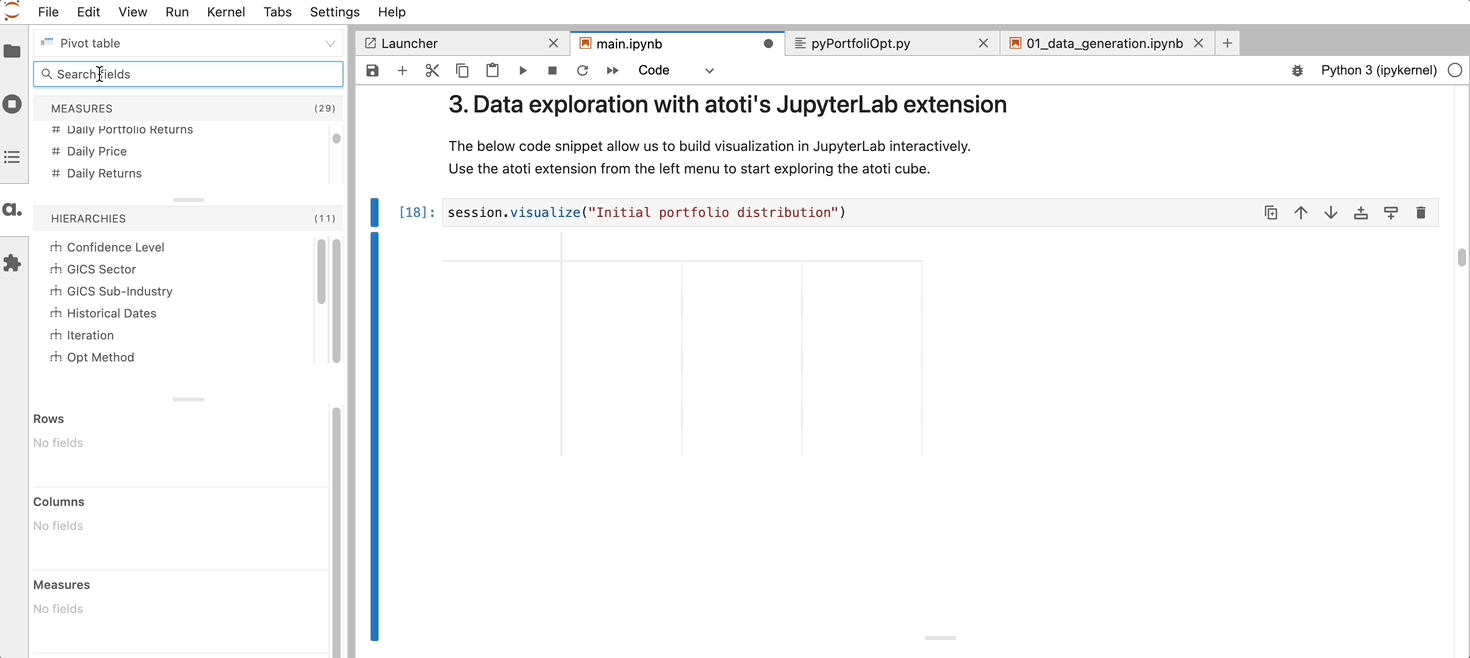
Task: Run the selected cell with play icon
Action: pyautogui.click(x=522, y=70)
